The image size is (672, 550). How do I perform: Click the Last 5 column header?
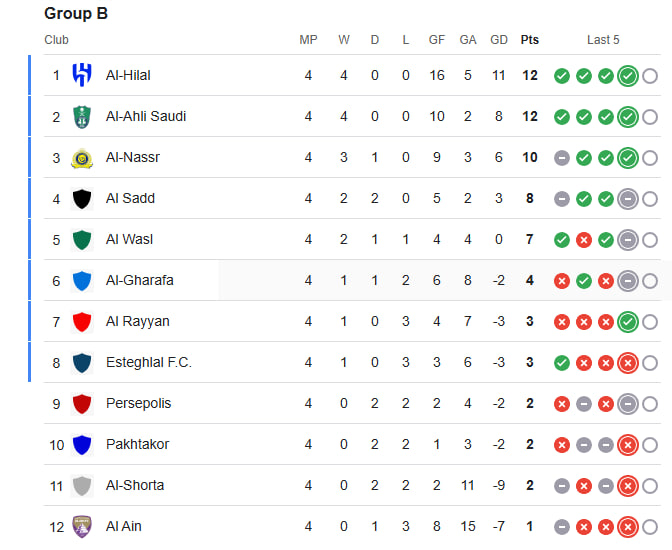pos(603,40)
